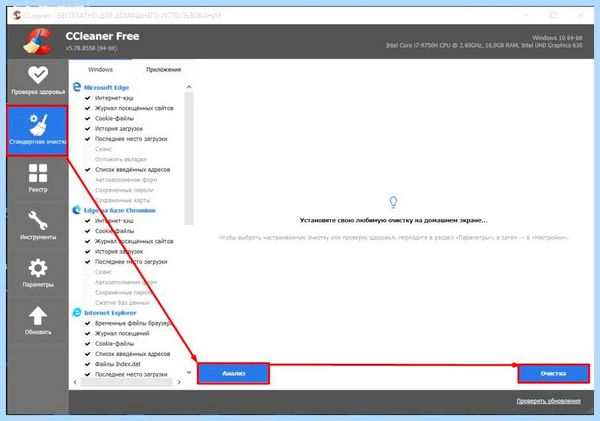Viewport: 600px width, 421px height.
Task: Uncheck История загрузок under Microsoft Edge
Action: (88, 129)
